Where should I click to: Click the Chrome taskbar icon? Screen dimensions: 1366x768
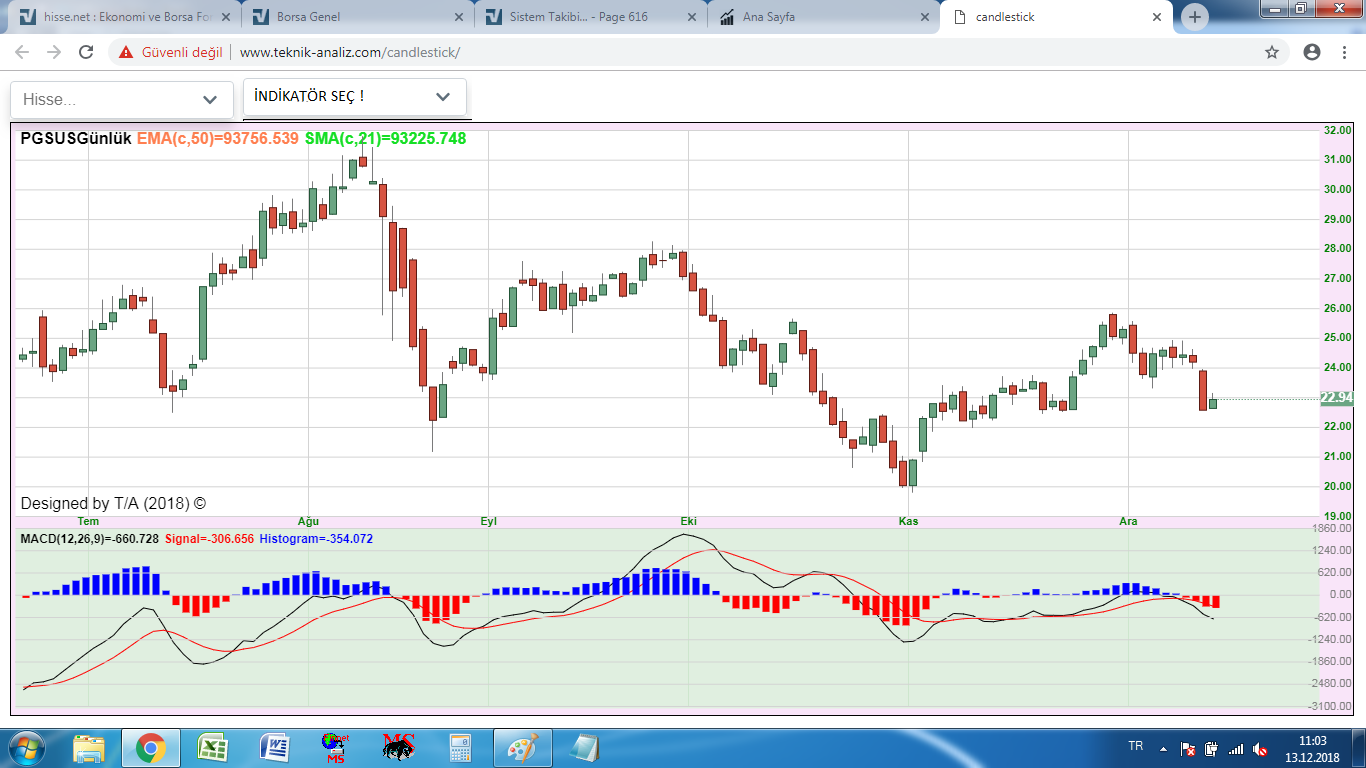tap(151, 748)
